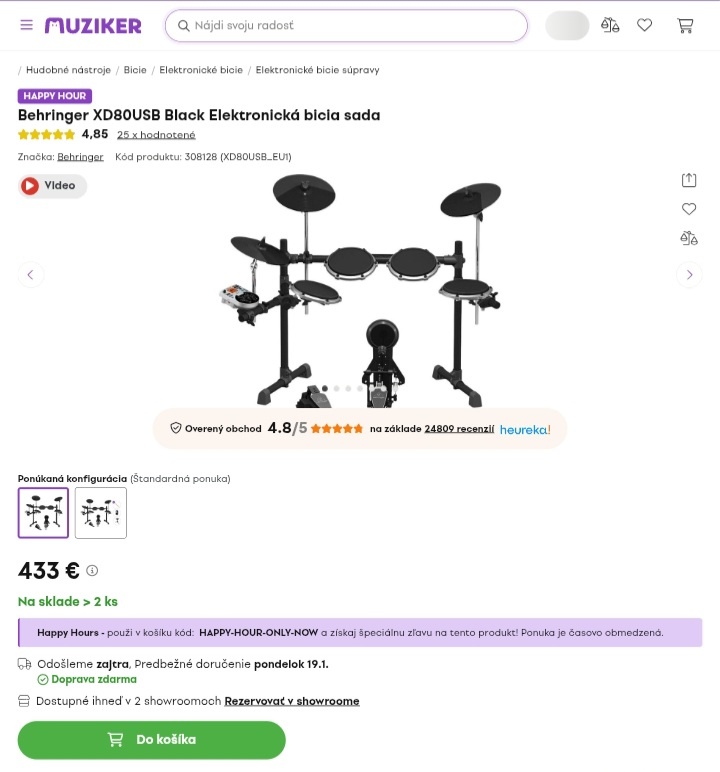Open the hamburger menu

click(27, 25)
